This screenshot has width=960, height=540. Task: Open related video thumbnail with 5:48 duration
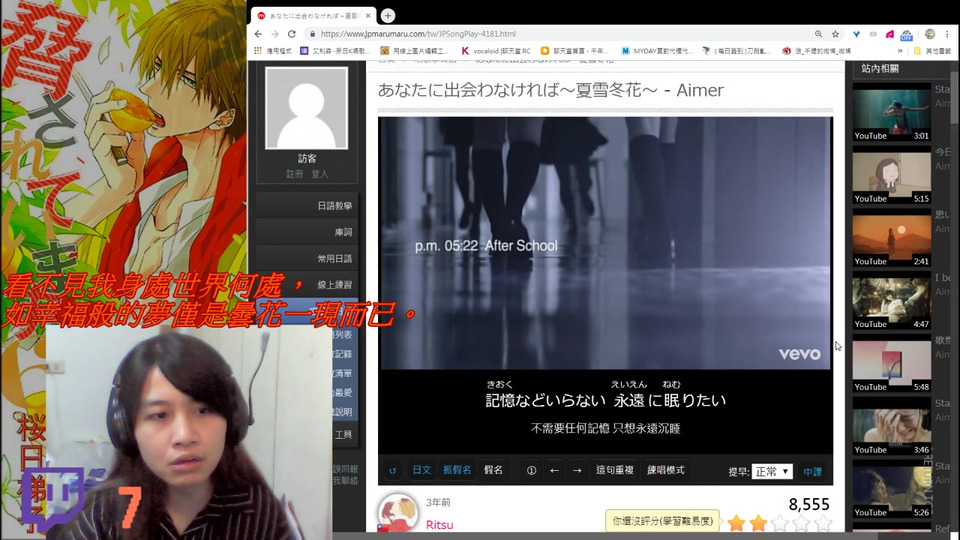(x=891, y=366)
